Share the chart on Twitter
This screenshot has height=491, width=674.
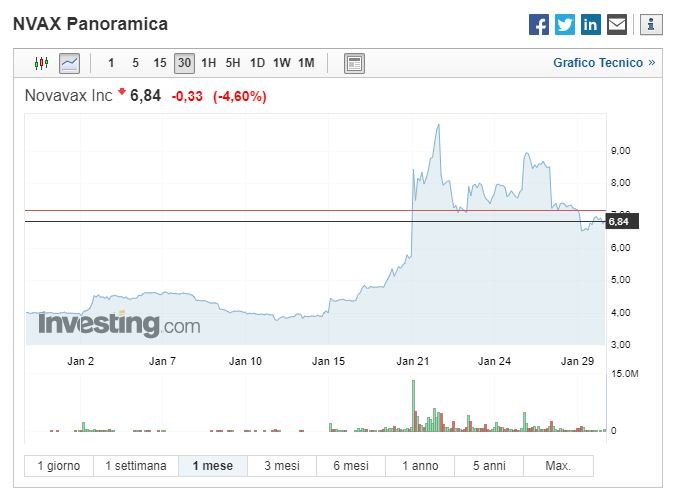click(x=565, y=25)
